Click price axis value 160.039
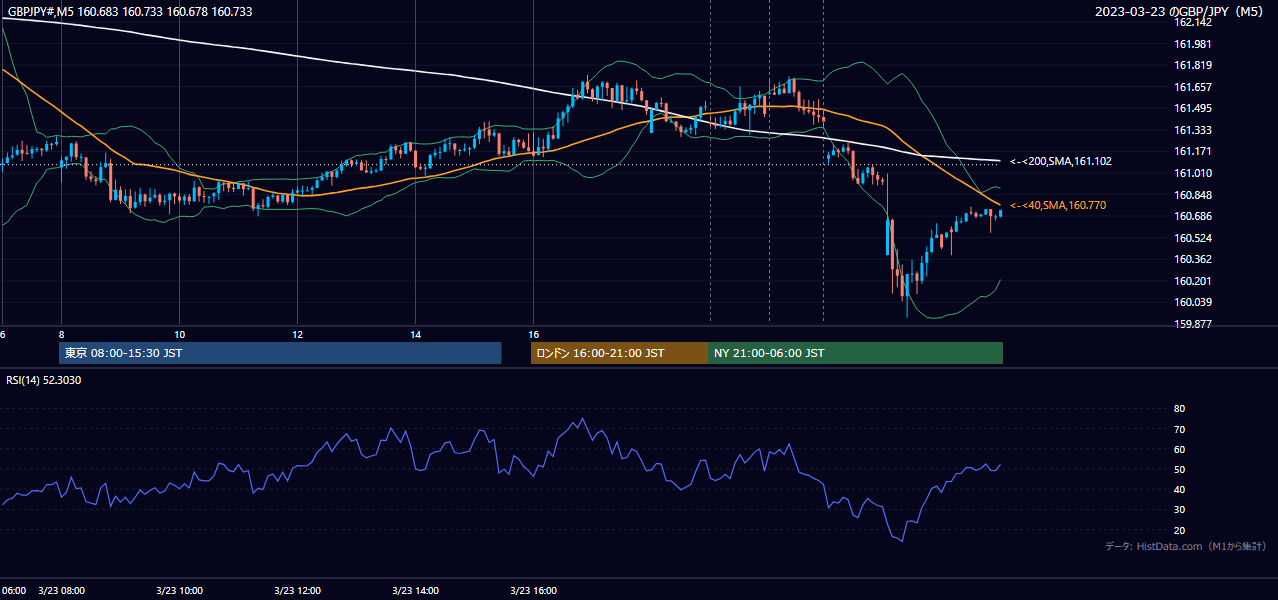 point(1193,302)
